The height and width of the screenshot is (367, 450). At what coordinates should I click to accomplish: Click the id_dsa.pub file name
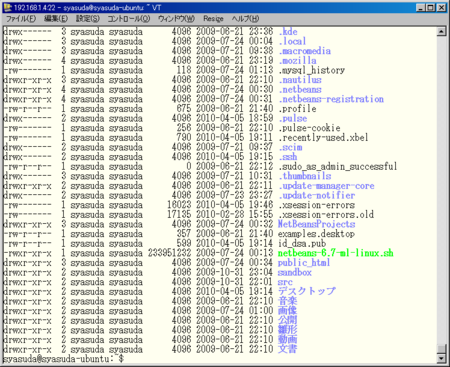302,243
